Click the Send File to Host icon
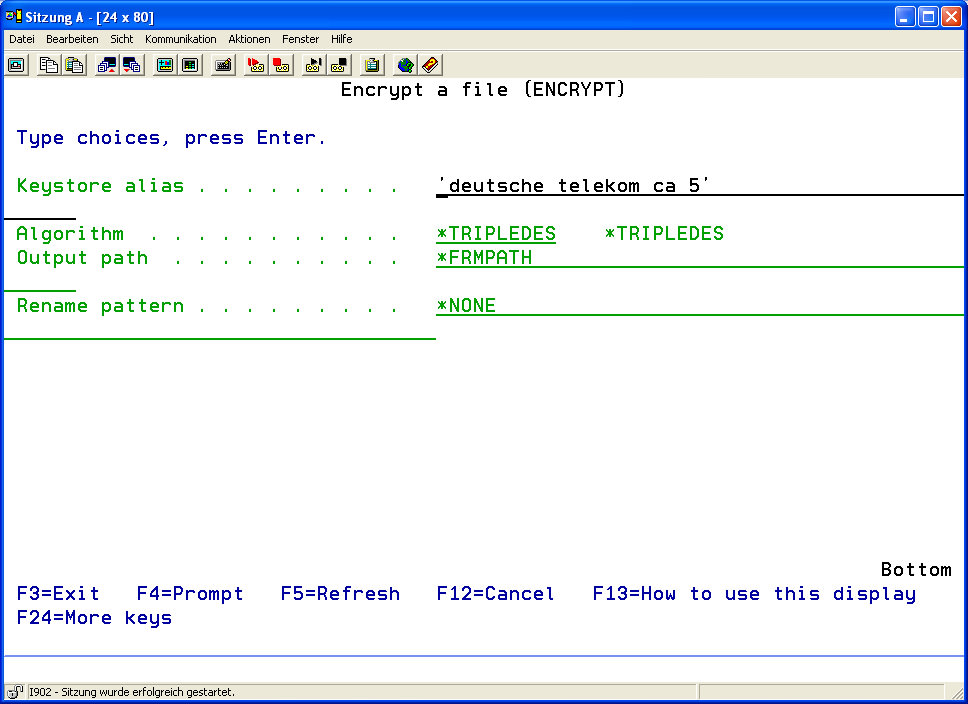 tap(106, 65)
